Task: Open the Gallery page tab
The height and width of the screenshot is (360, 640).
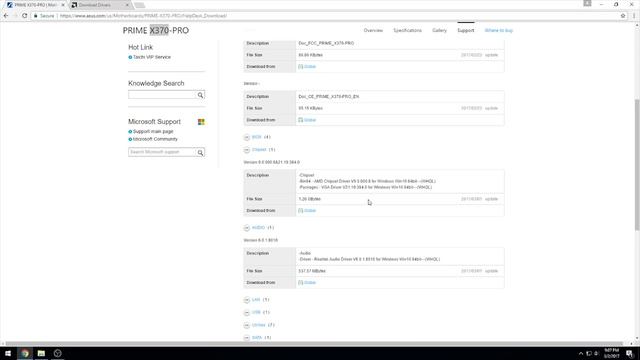Action: pyautogui.click(x=440, y=31)
